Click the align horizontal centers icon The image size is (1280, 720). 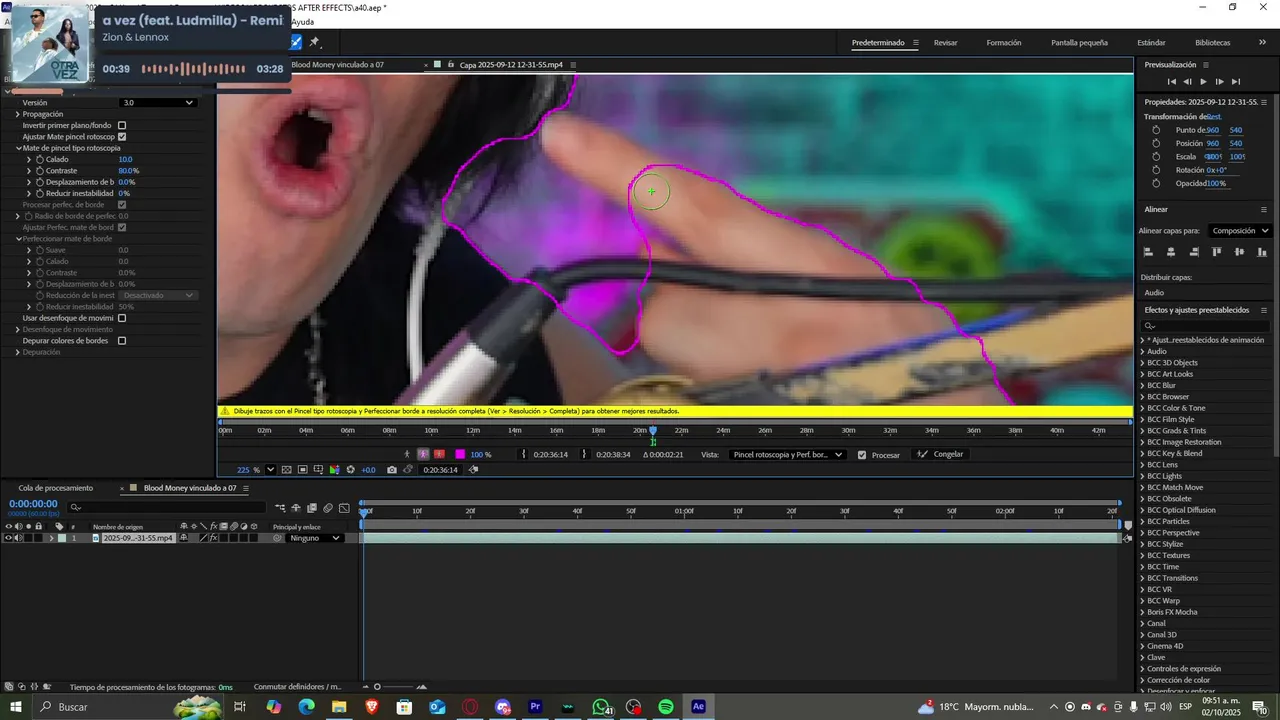point(1171,252)
